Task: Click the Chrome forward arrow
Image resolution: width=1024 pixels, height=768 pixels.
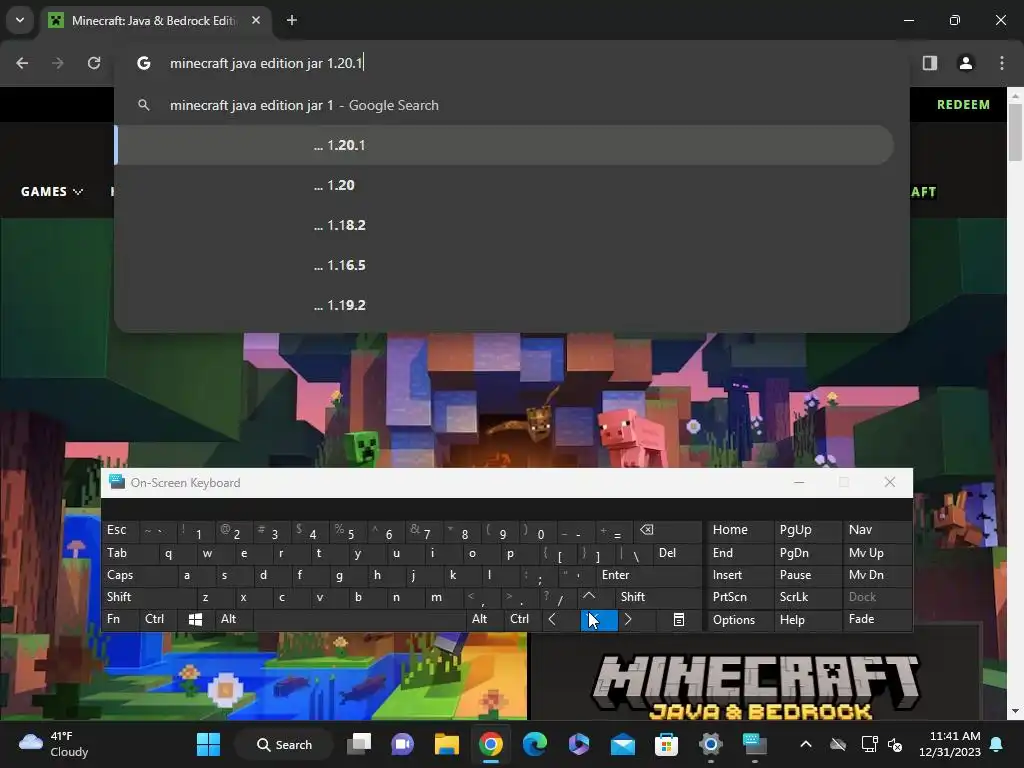Action: click(x=57, y=63)
